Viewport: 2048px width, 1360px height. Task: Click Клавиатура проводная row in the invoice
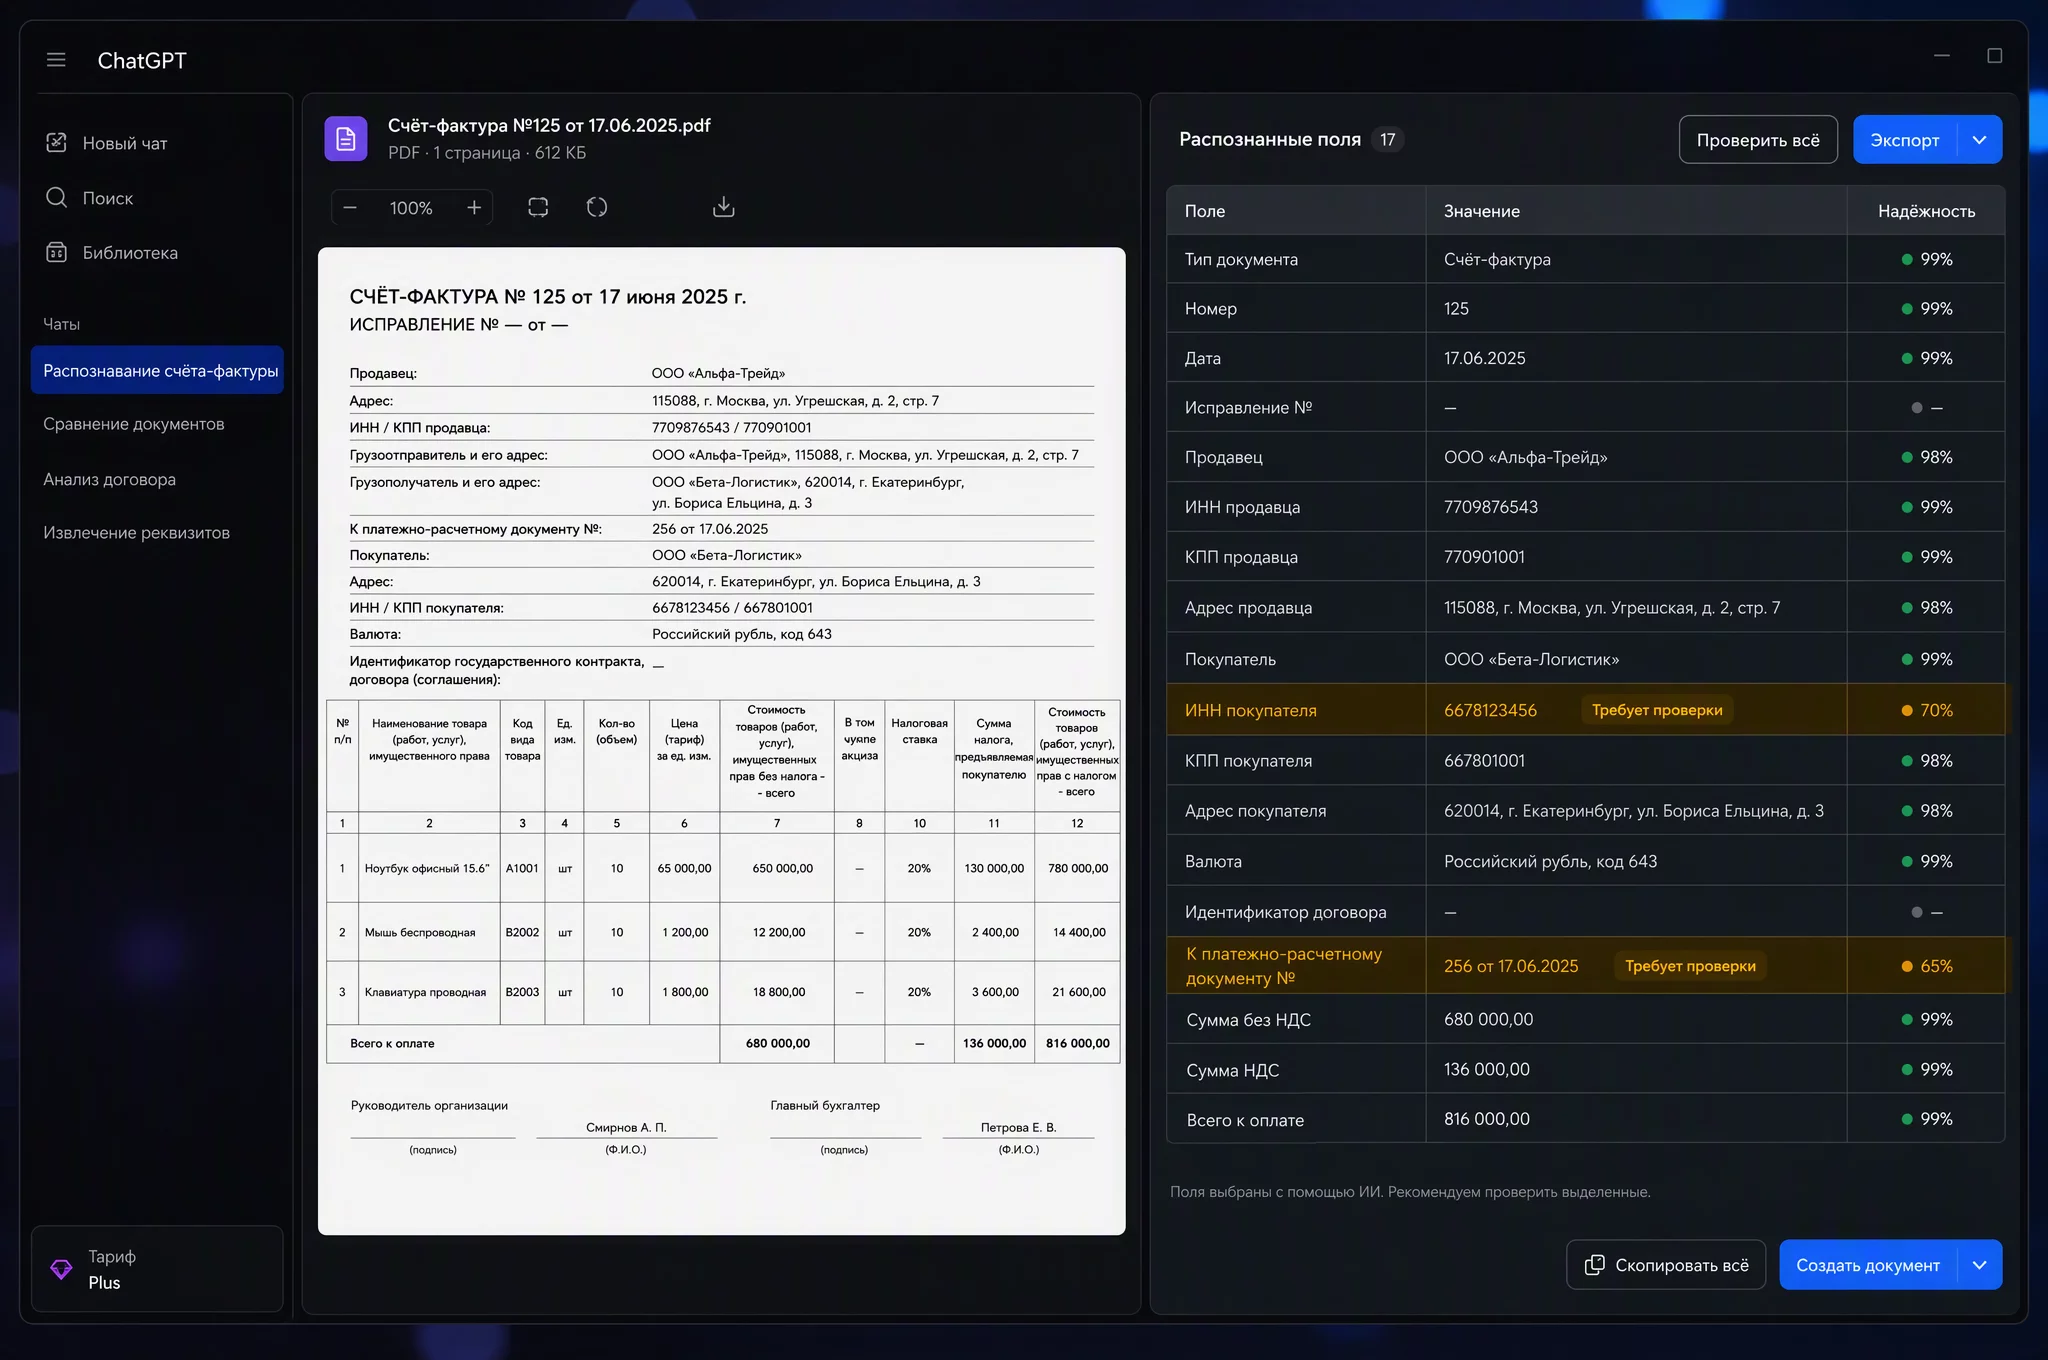point(425,992)
